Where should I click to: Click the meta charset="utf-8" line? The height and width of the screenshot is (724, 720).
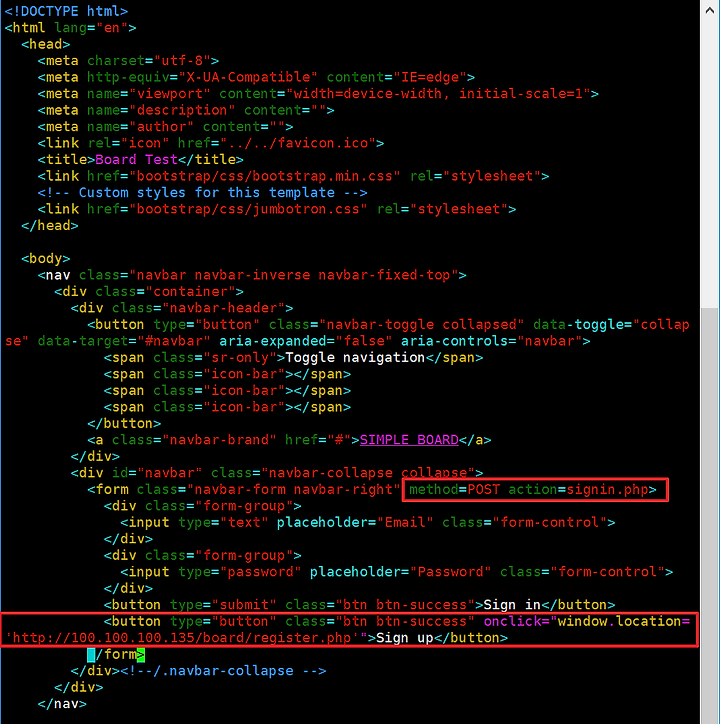click(x=128, y=60)
